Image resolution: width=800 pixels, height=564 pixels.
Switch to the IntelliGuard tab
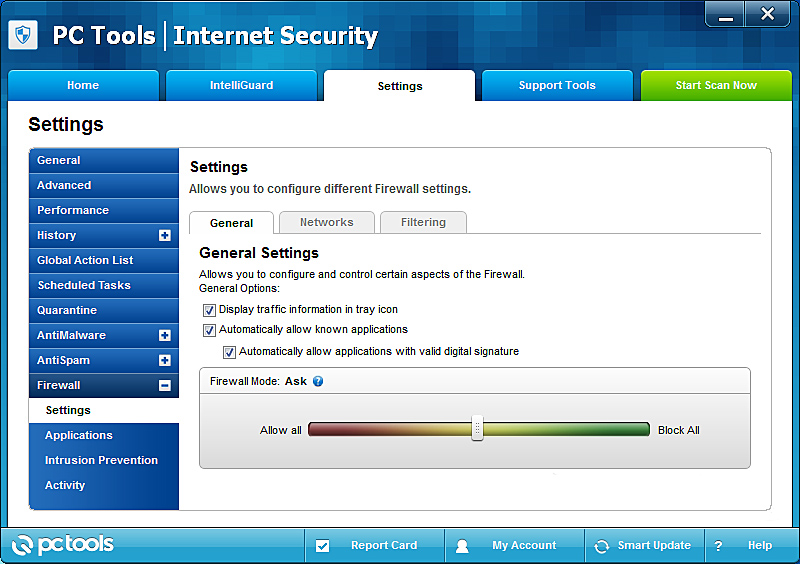click(x=241, y=85)
